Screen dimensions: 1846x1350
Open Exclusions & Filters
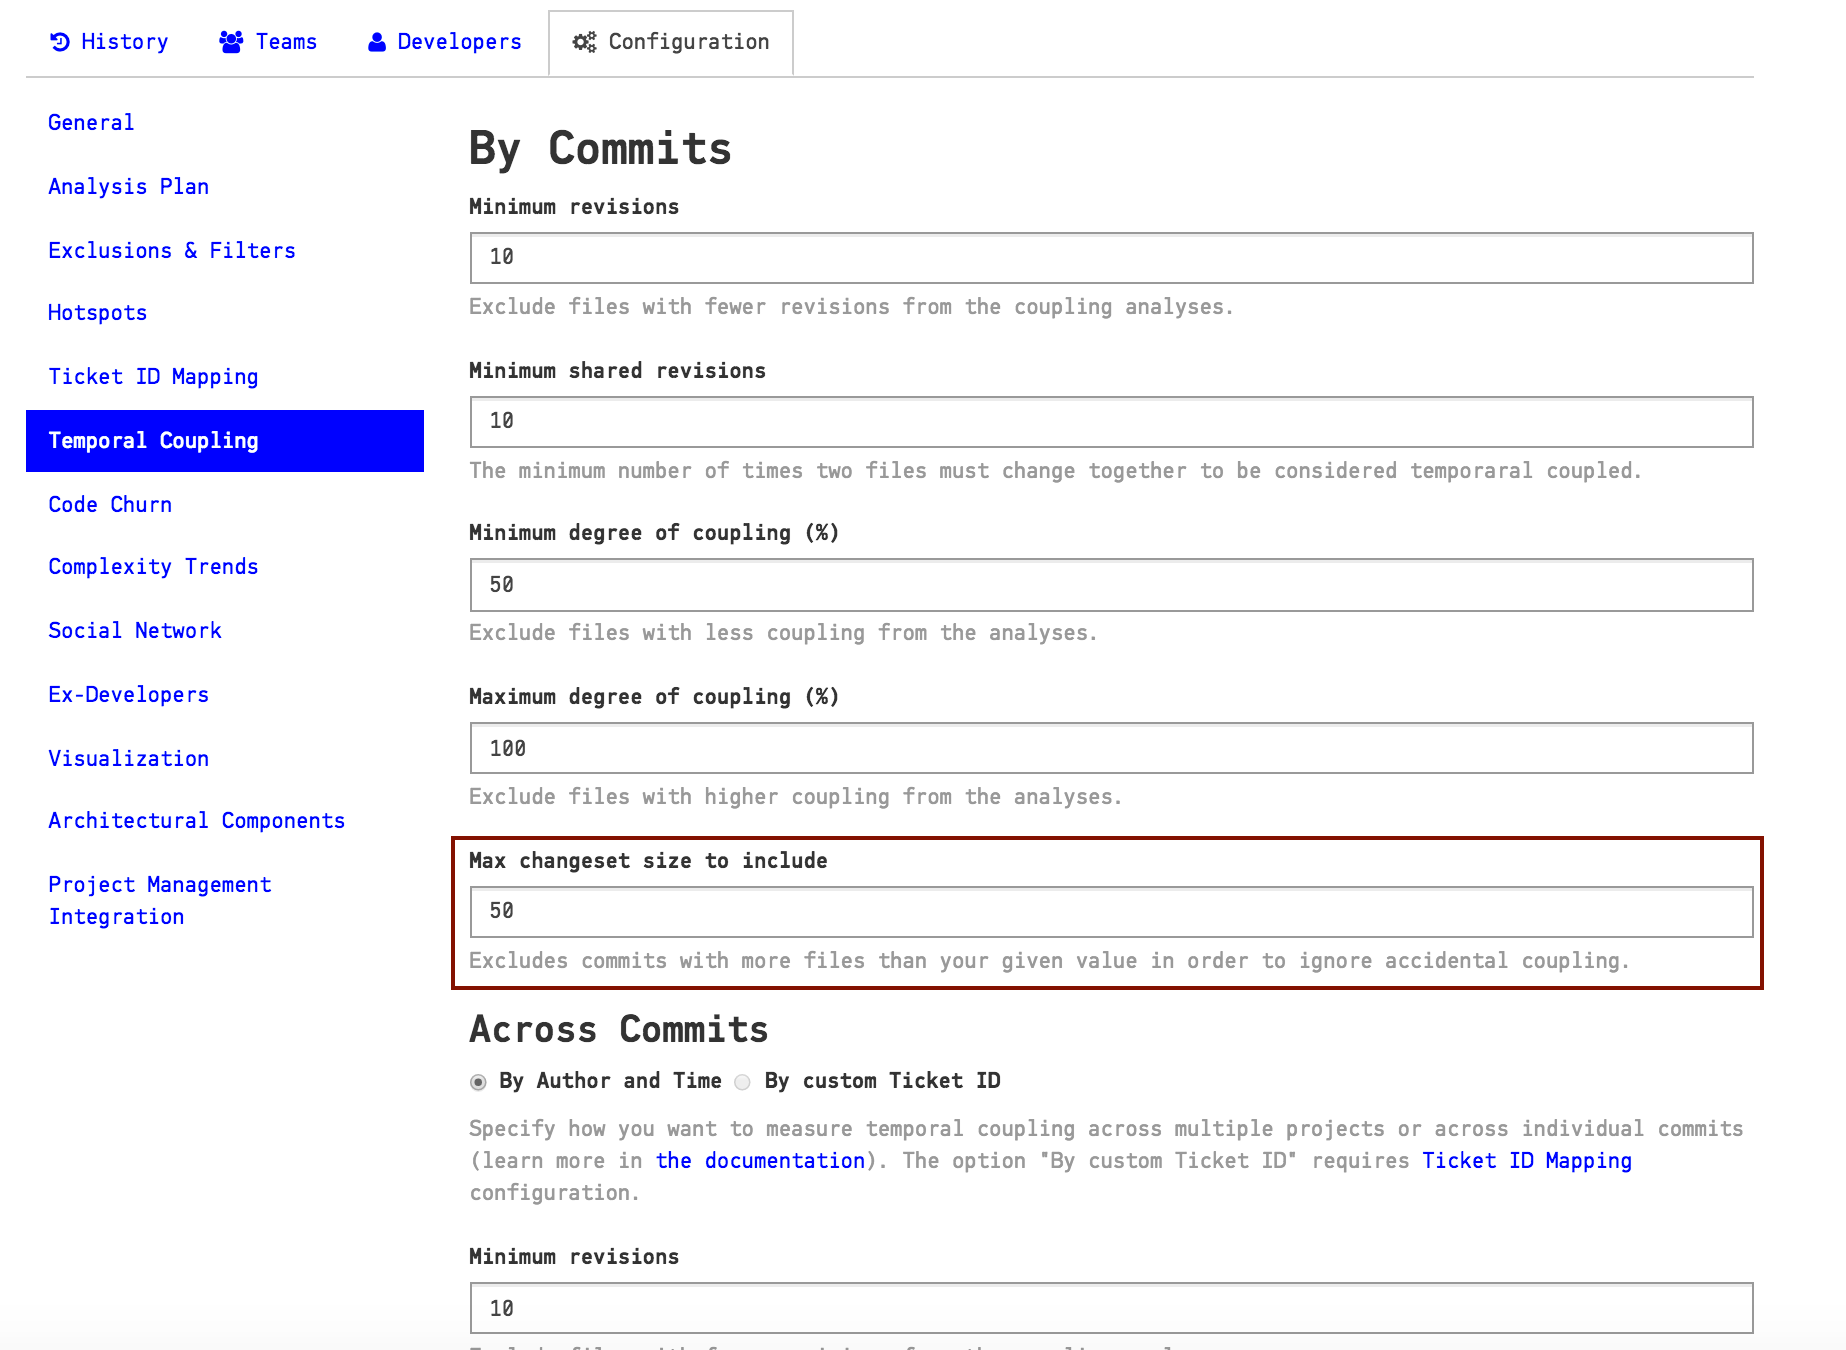tap(171, 250)
